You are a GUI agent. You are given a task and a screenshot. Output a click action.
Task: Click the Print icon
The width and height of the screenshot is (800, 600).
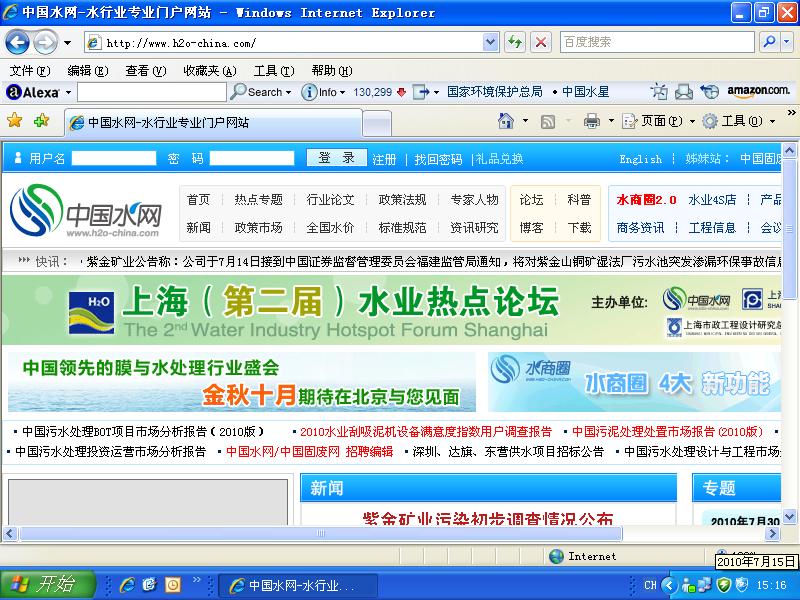tap(592, 121)
